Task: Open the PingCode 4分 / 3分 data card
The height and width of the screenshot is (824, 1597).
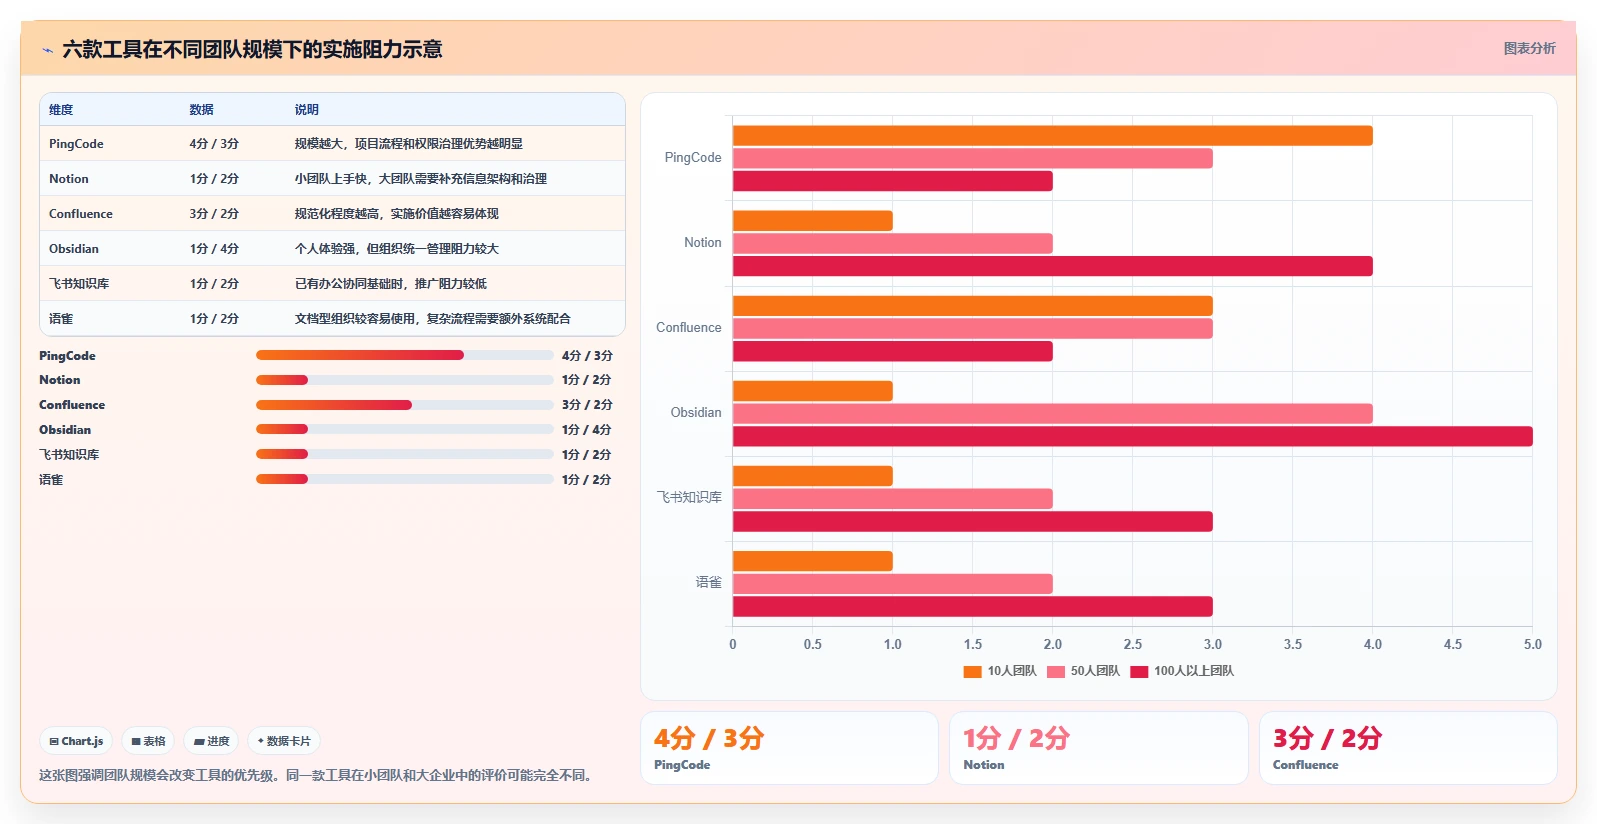Action: (x=789, y=748)
